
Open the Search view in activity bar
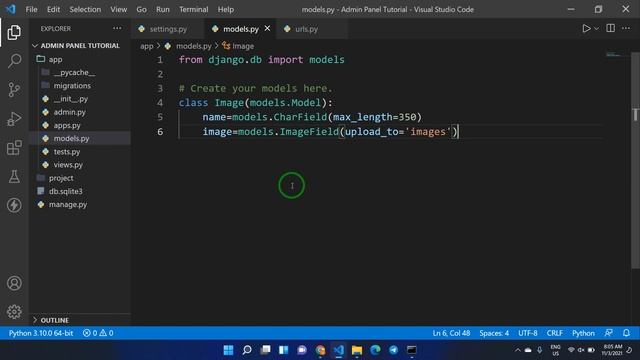coord(14,61)
